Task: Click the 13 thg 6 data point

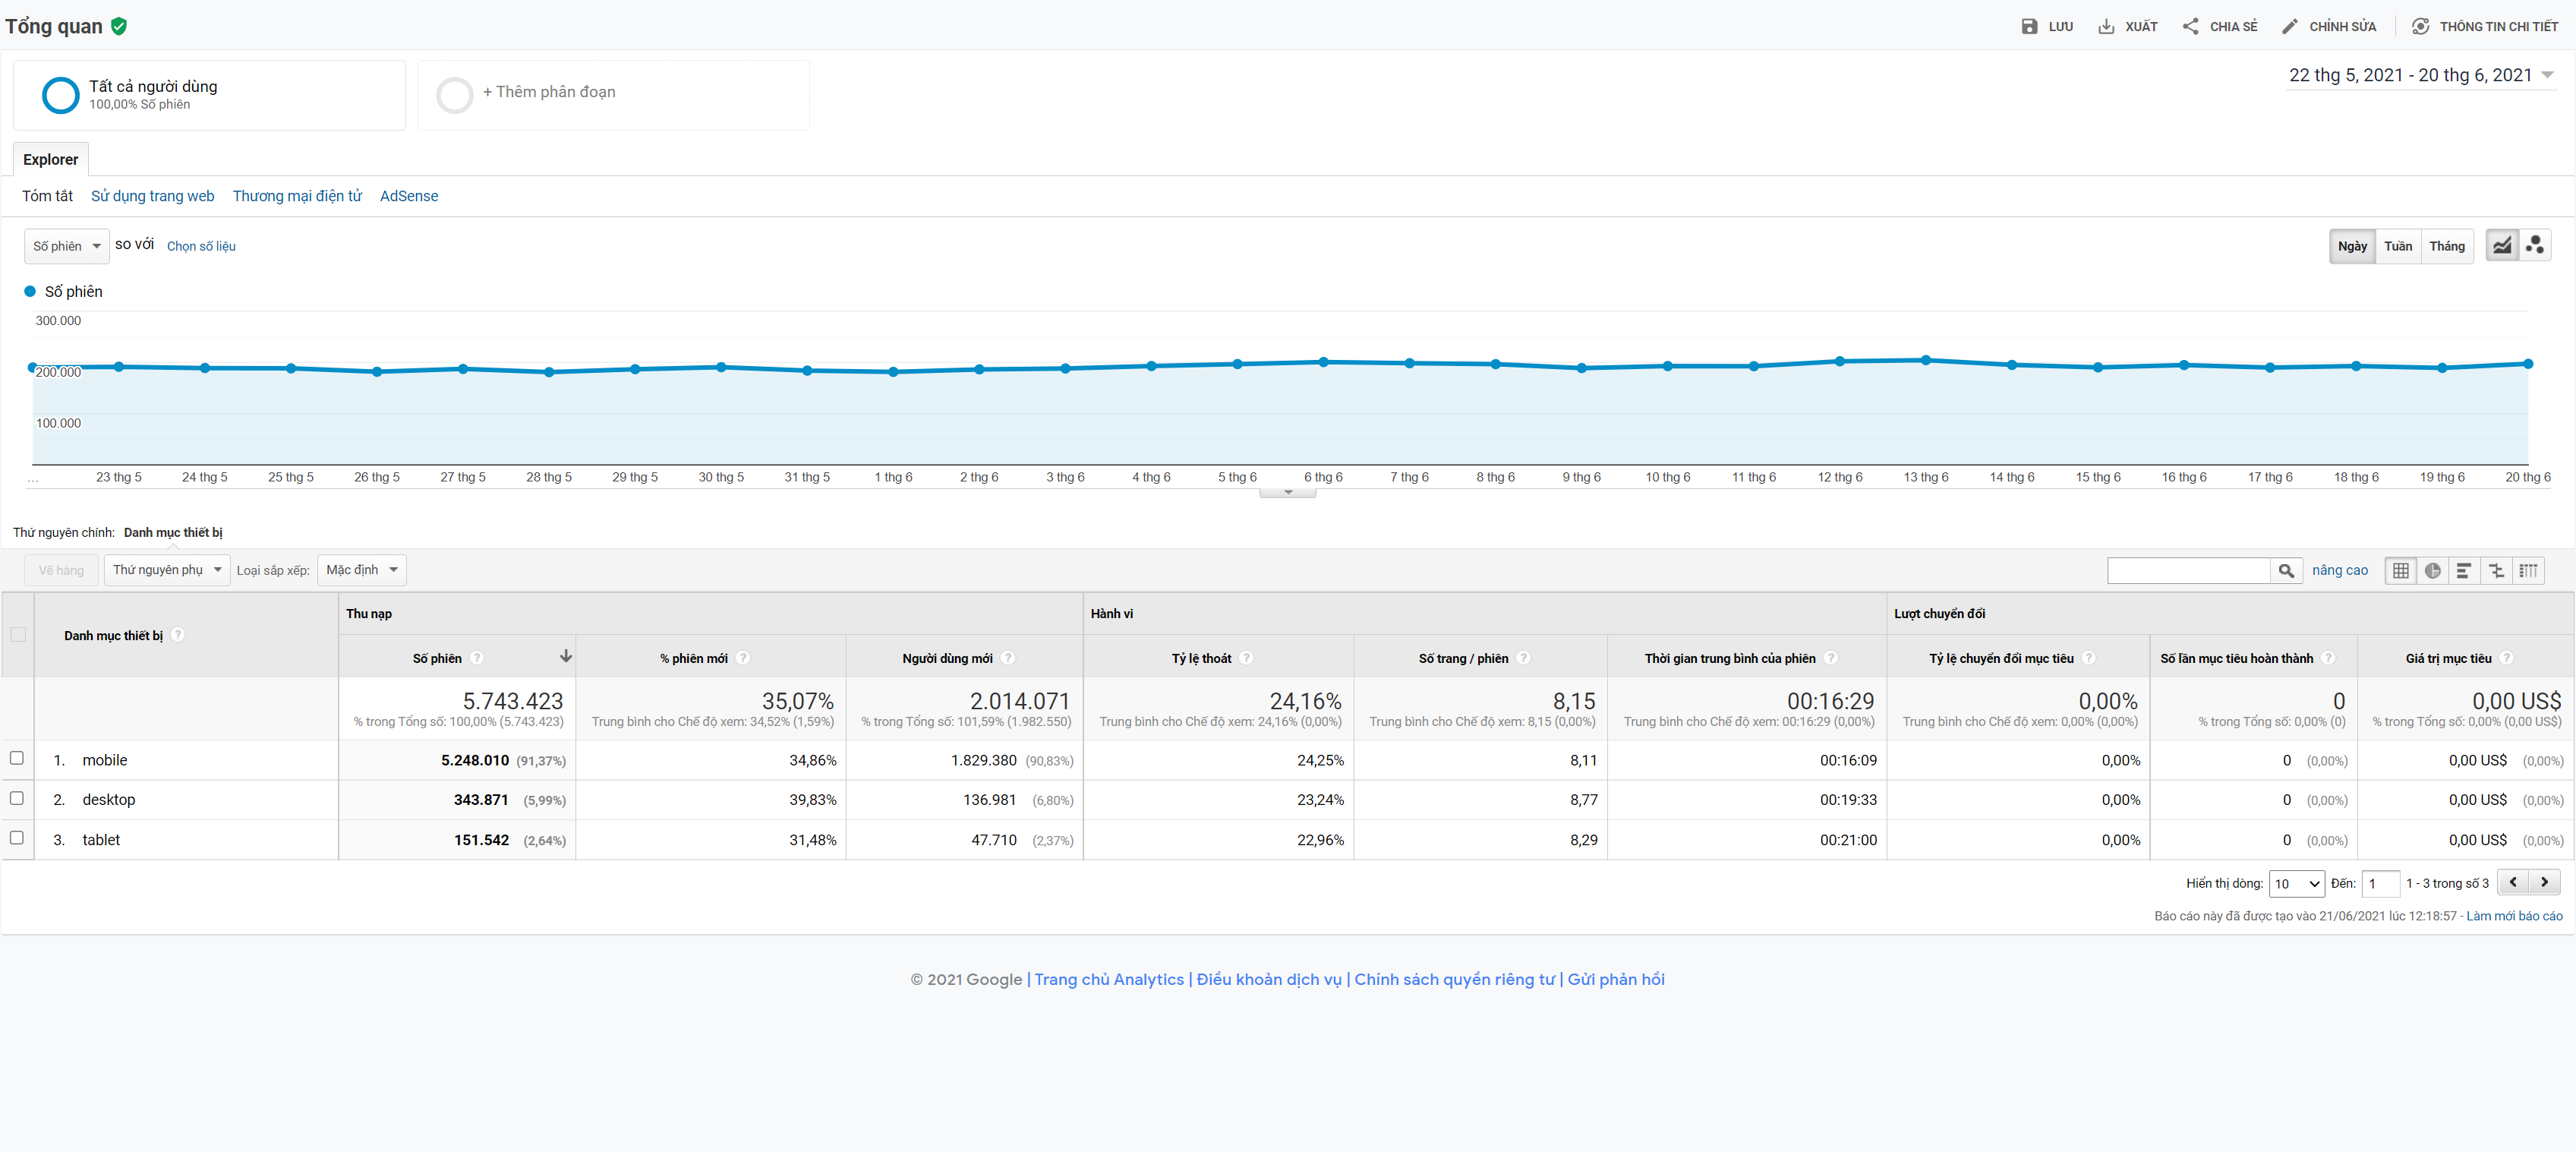Action: (1925, 360)
